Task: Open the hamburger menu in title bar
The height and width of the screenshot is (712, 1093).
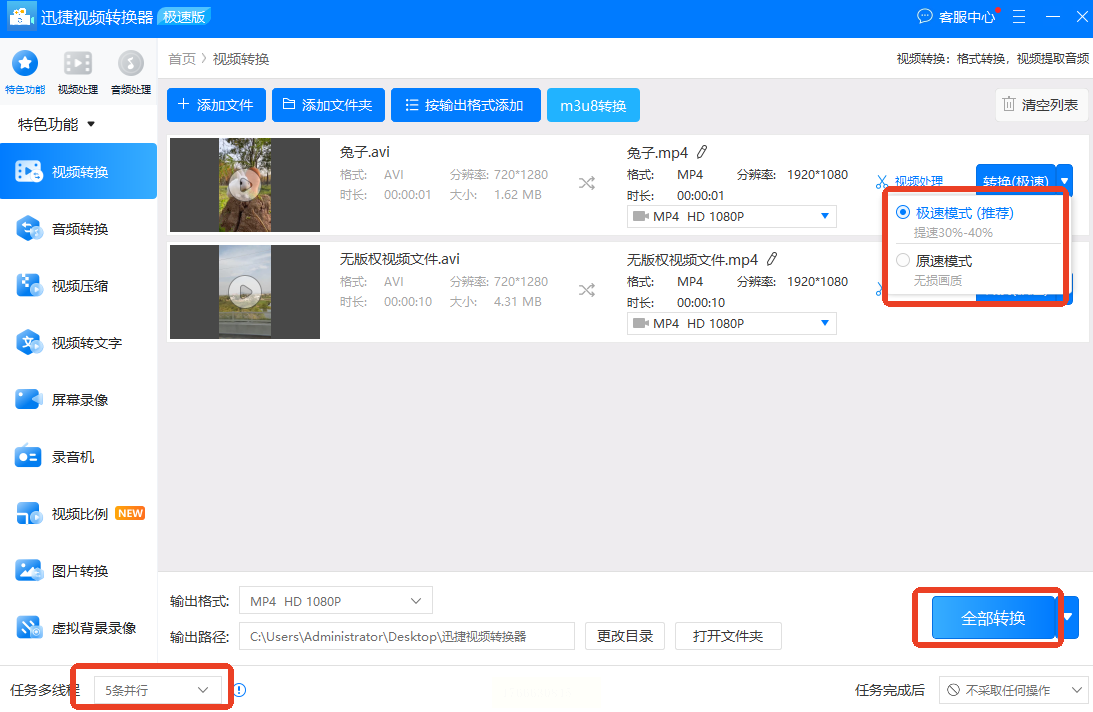Action: (1019, 17)
